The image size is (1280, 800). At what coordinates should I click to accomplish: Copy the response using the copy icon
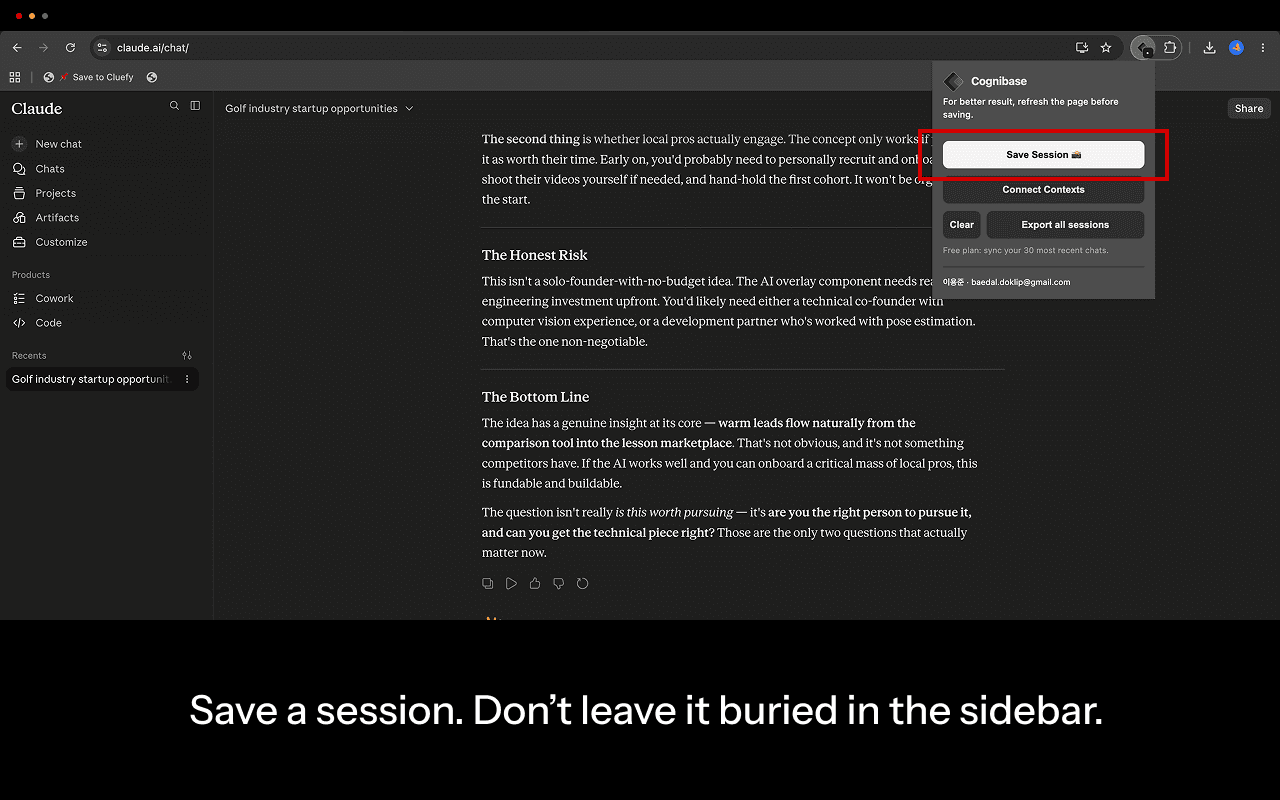[x=488, y=583]
